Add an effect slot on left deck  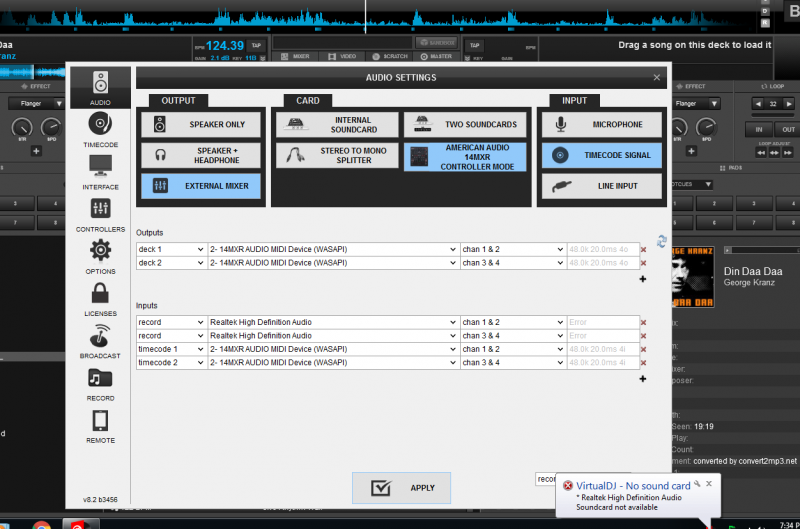pos(36,151)
